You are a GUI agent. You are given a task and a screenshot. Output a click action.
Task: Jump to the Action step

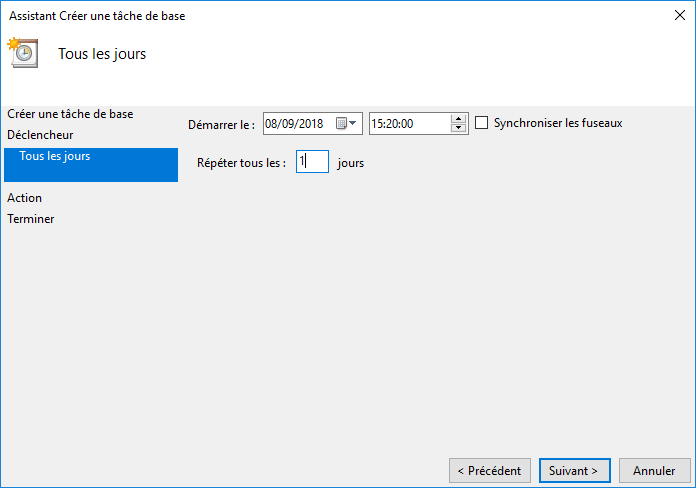[24, 198]
